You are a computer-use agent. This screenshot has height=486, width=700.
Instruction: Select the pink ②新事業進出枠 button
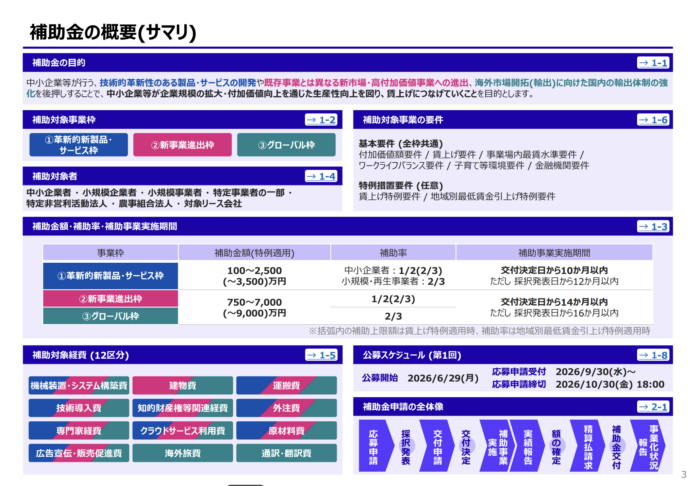point(183,145)
